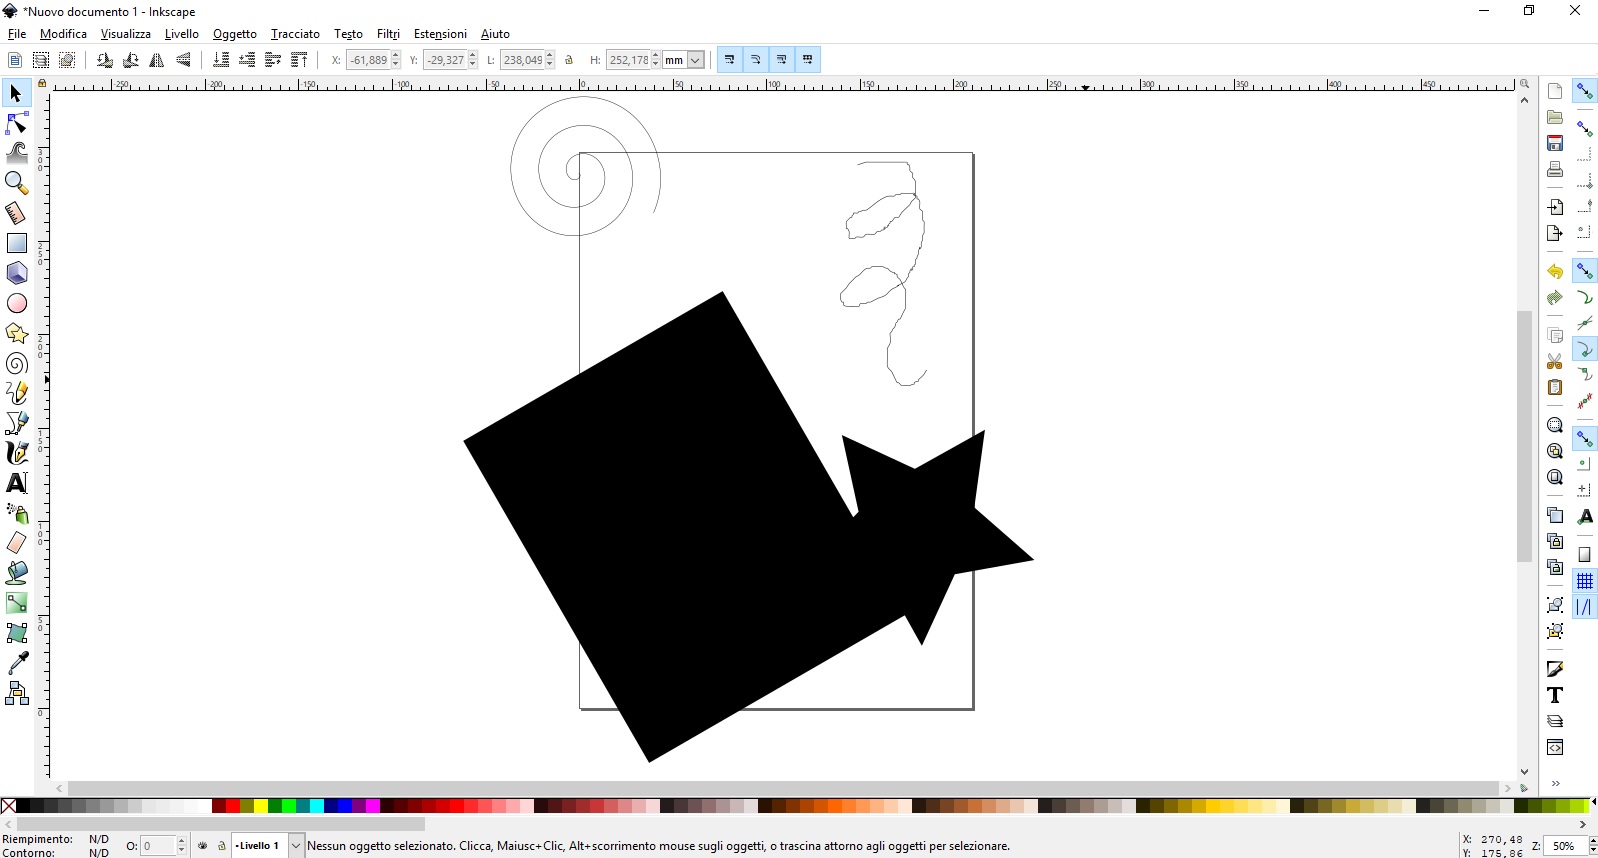Click the Save document icon
This screenshot has height=858, width=1598.
click(1555, 143)
